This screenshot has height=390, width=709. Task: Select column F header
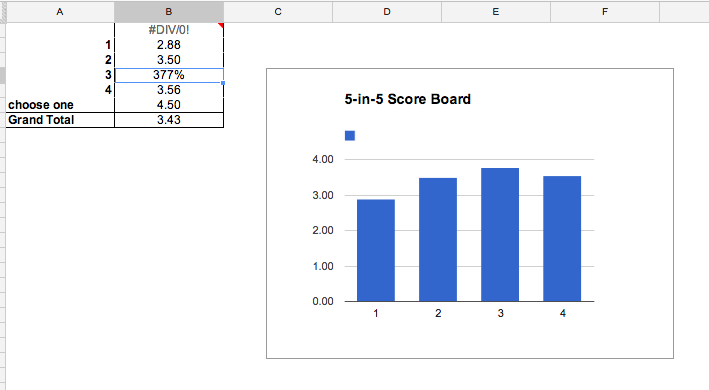click(x=605, y=12)
